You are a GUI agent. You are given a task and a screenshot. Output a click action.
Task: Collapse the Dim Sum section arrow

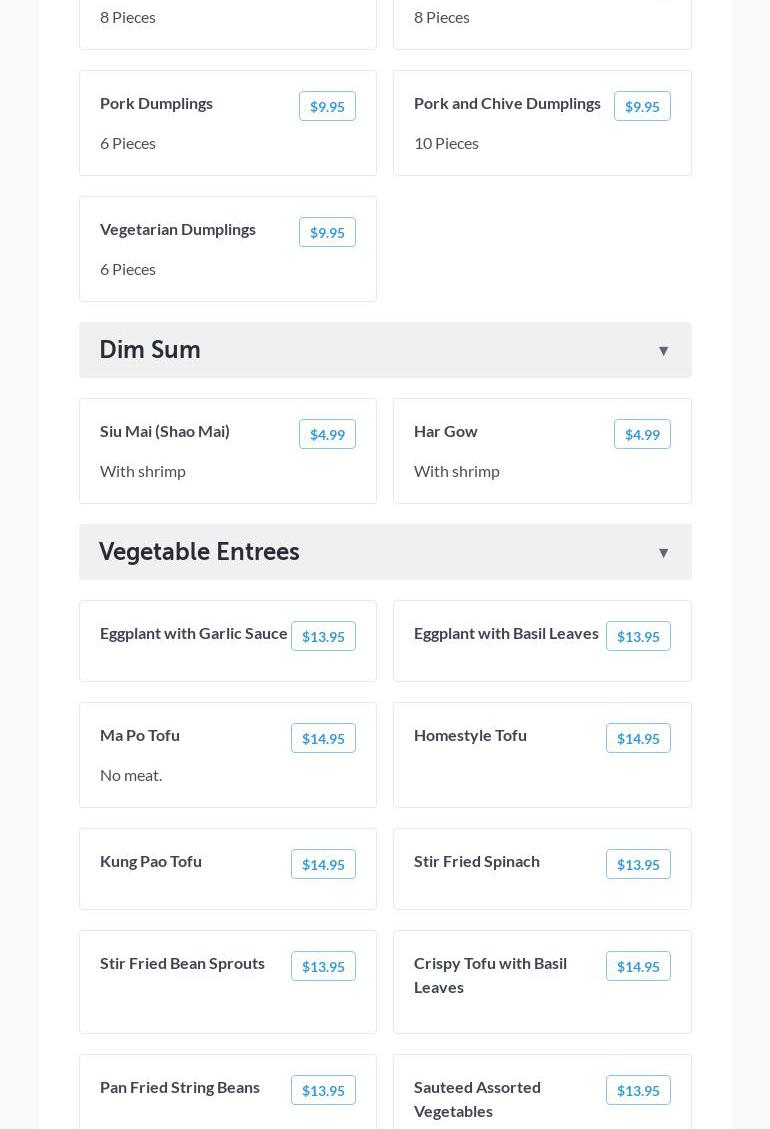click(663, 351)
